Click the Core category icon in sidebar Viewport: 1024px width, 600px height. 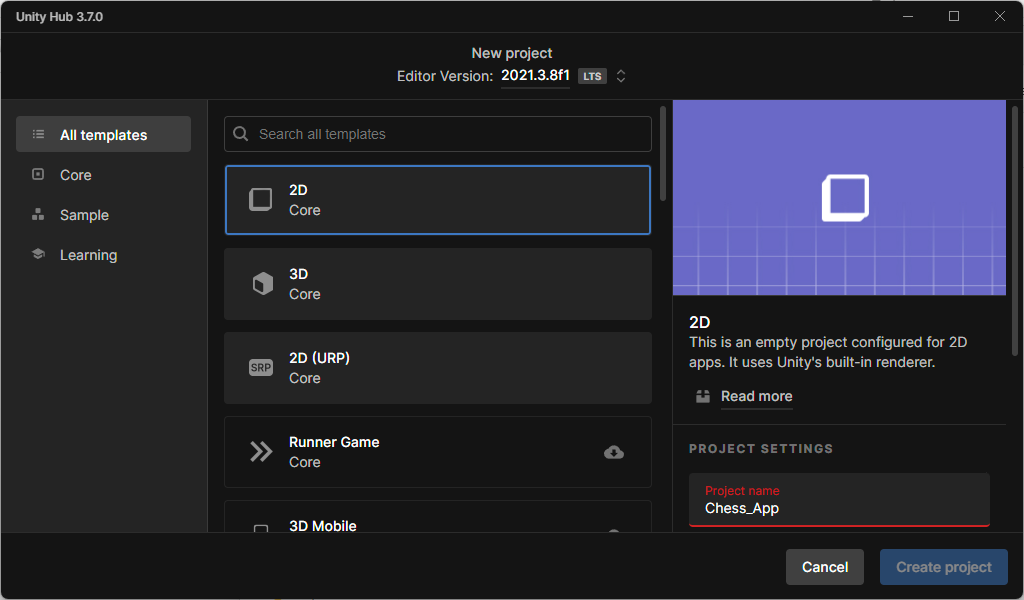point(39,174)
